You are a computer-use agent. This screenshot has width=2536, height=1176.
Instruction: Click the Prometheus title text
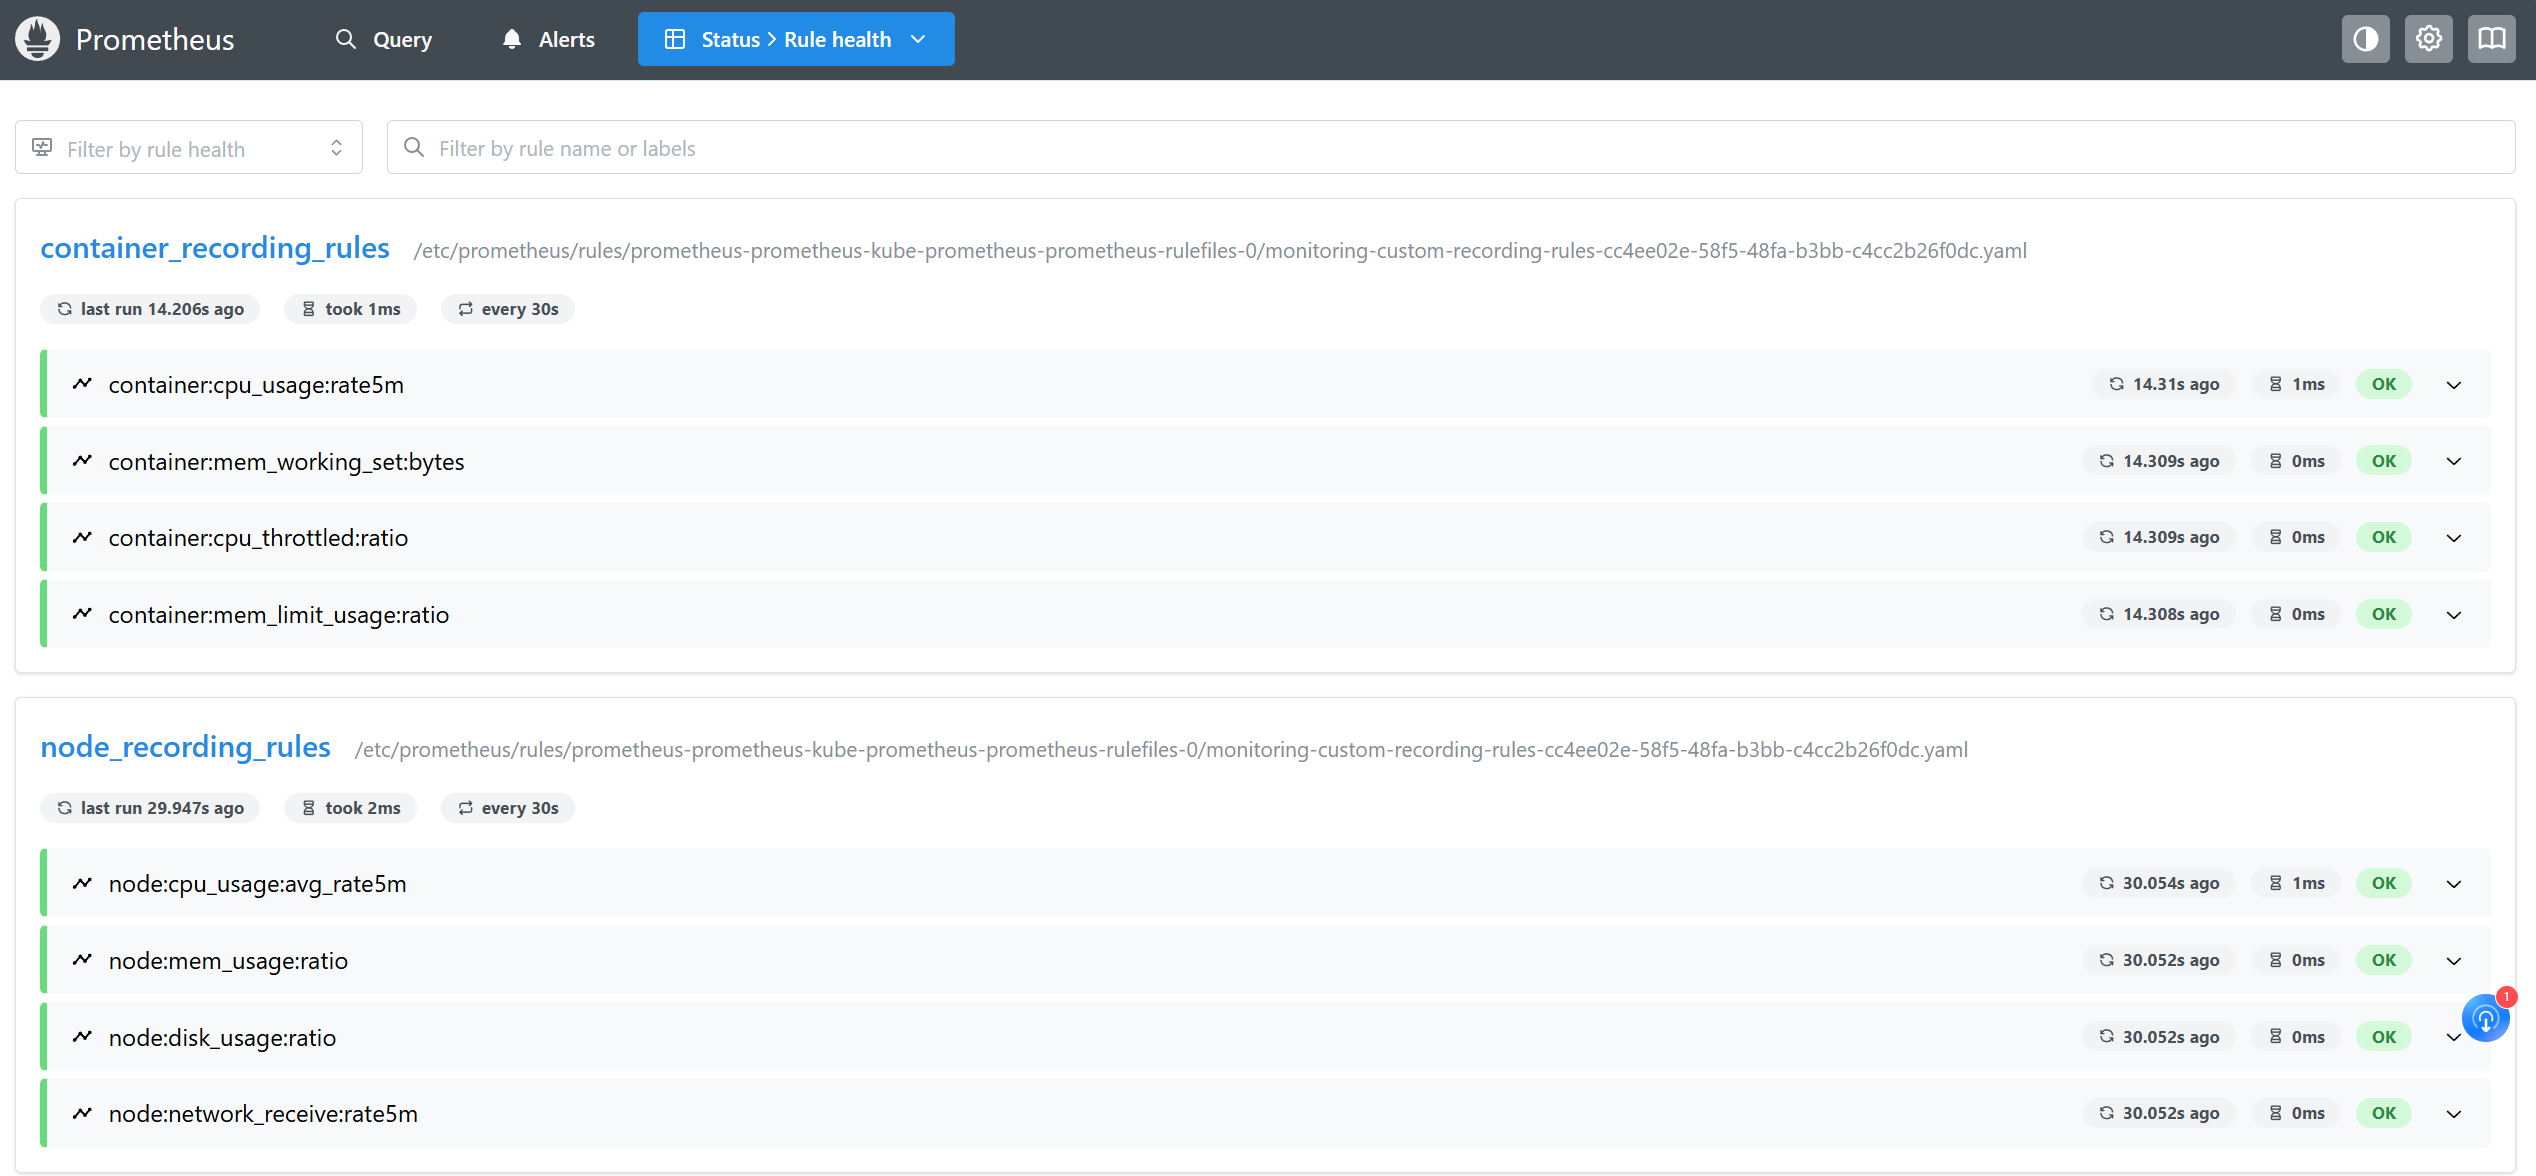tap(155, 39)
